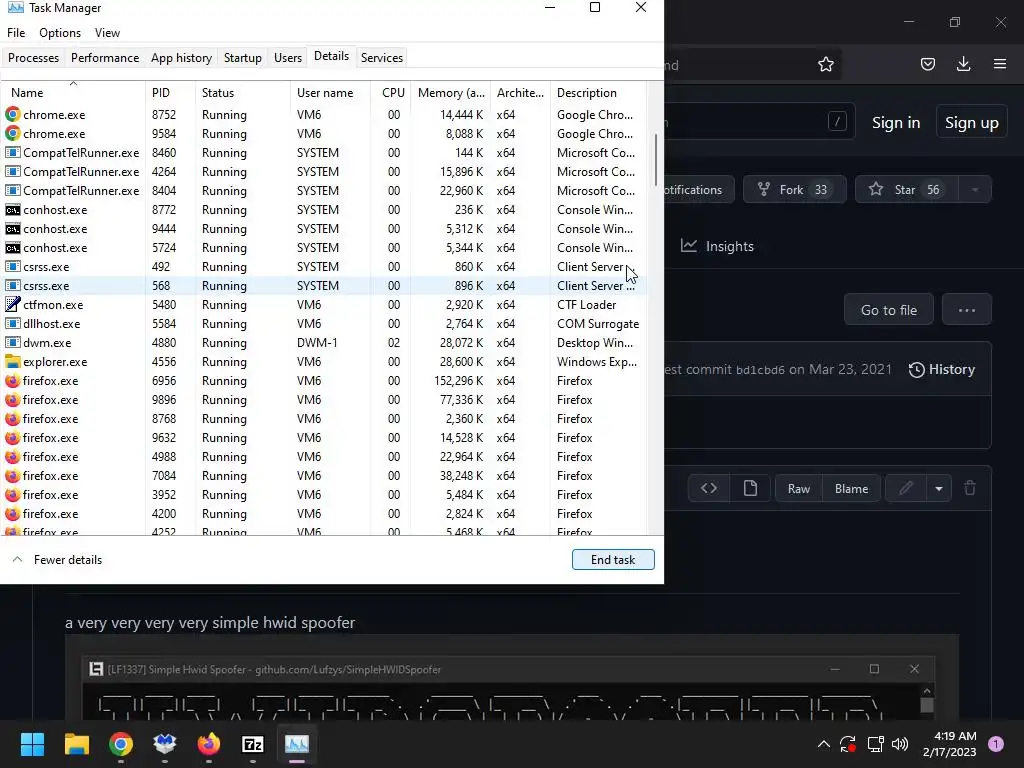The image size is (1024, 768).
Task: Open the Options menu in Task Manager
Action: tap(60, 33)
